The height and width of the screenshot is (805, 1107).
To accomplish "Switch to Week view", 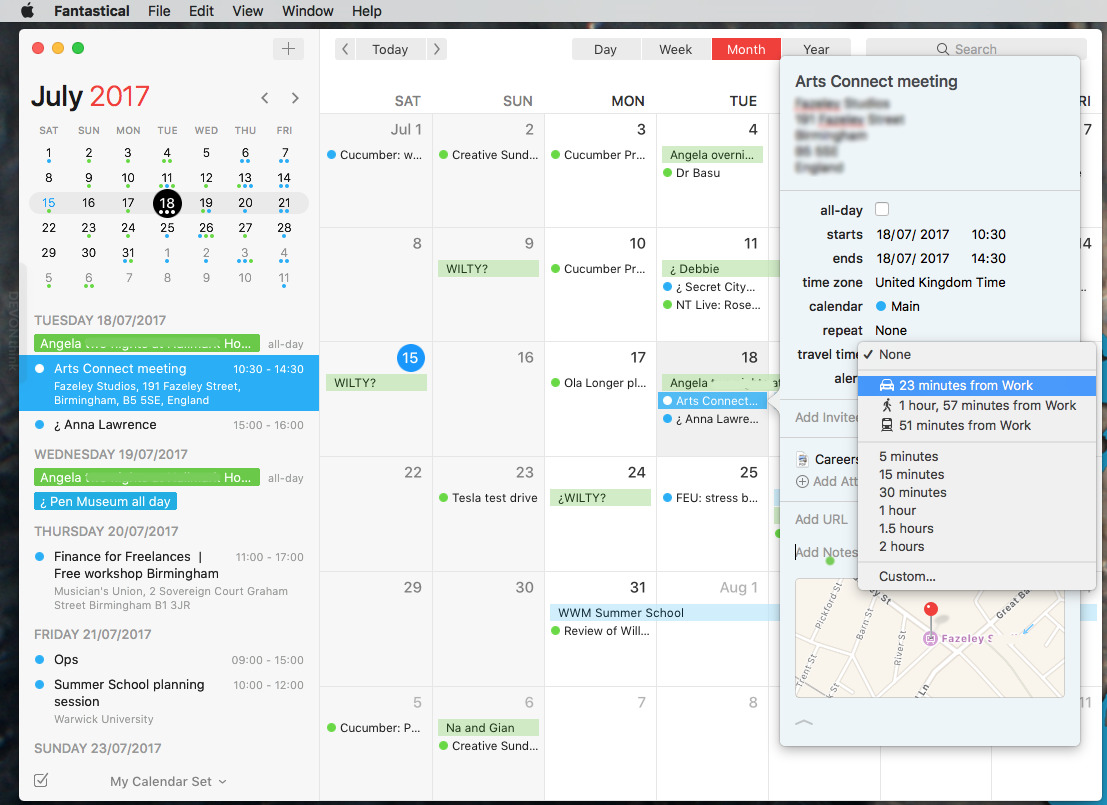I will point(676,49).
